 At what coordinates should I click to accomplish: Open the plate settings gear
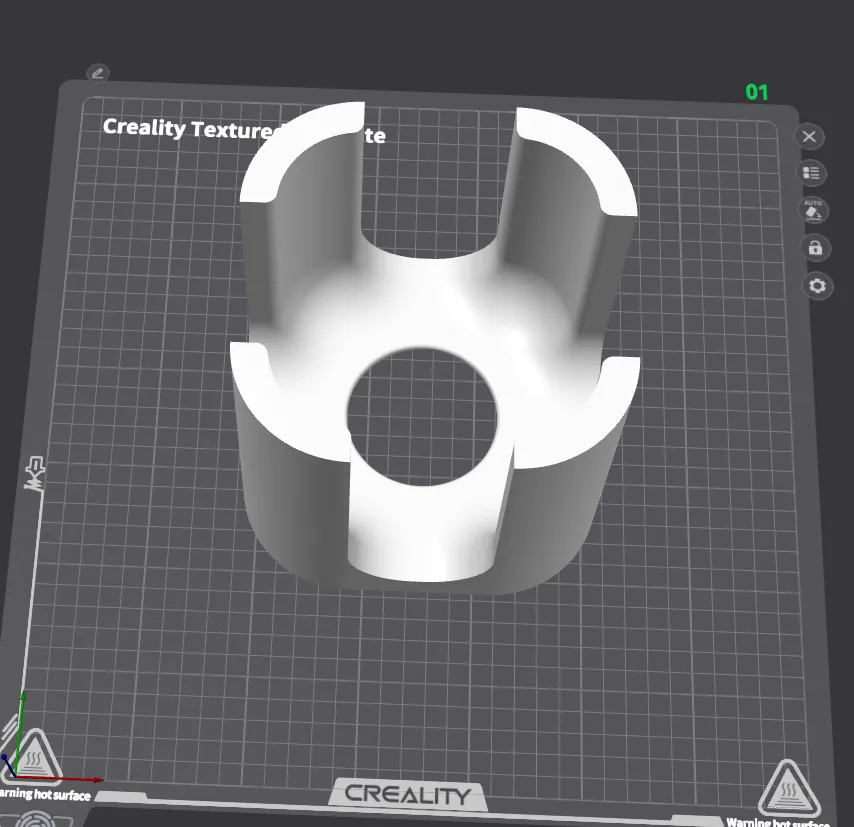[x=816, y=286]
